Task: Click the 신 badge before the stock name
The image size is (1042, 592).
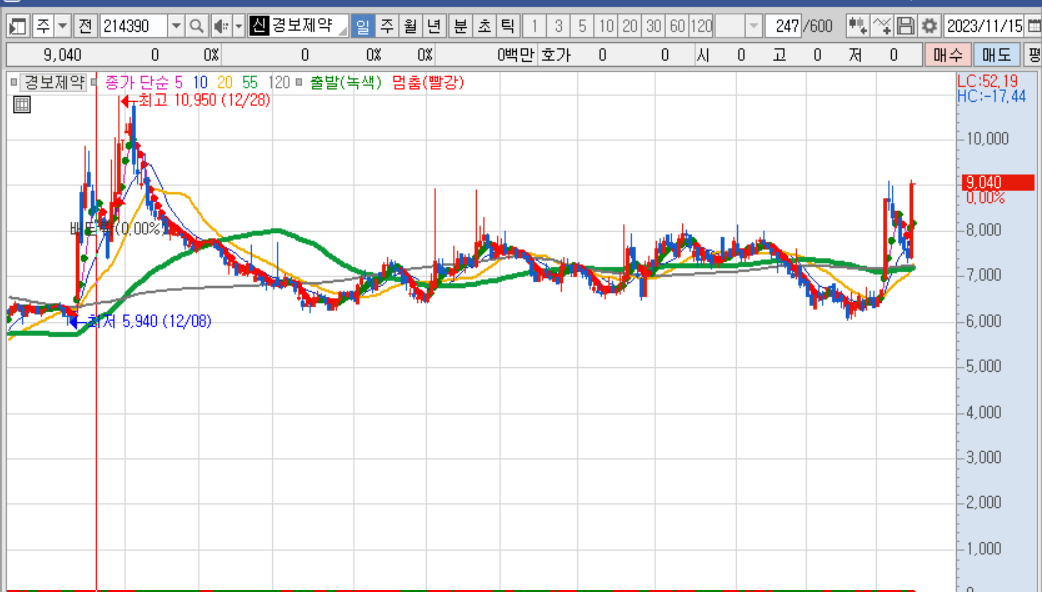Action: click(259, 26)
